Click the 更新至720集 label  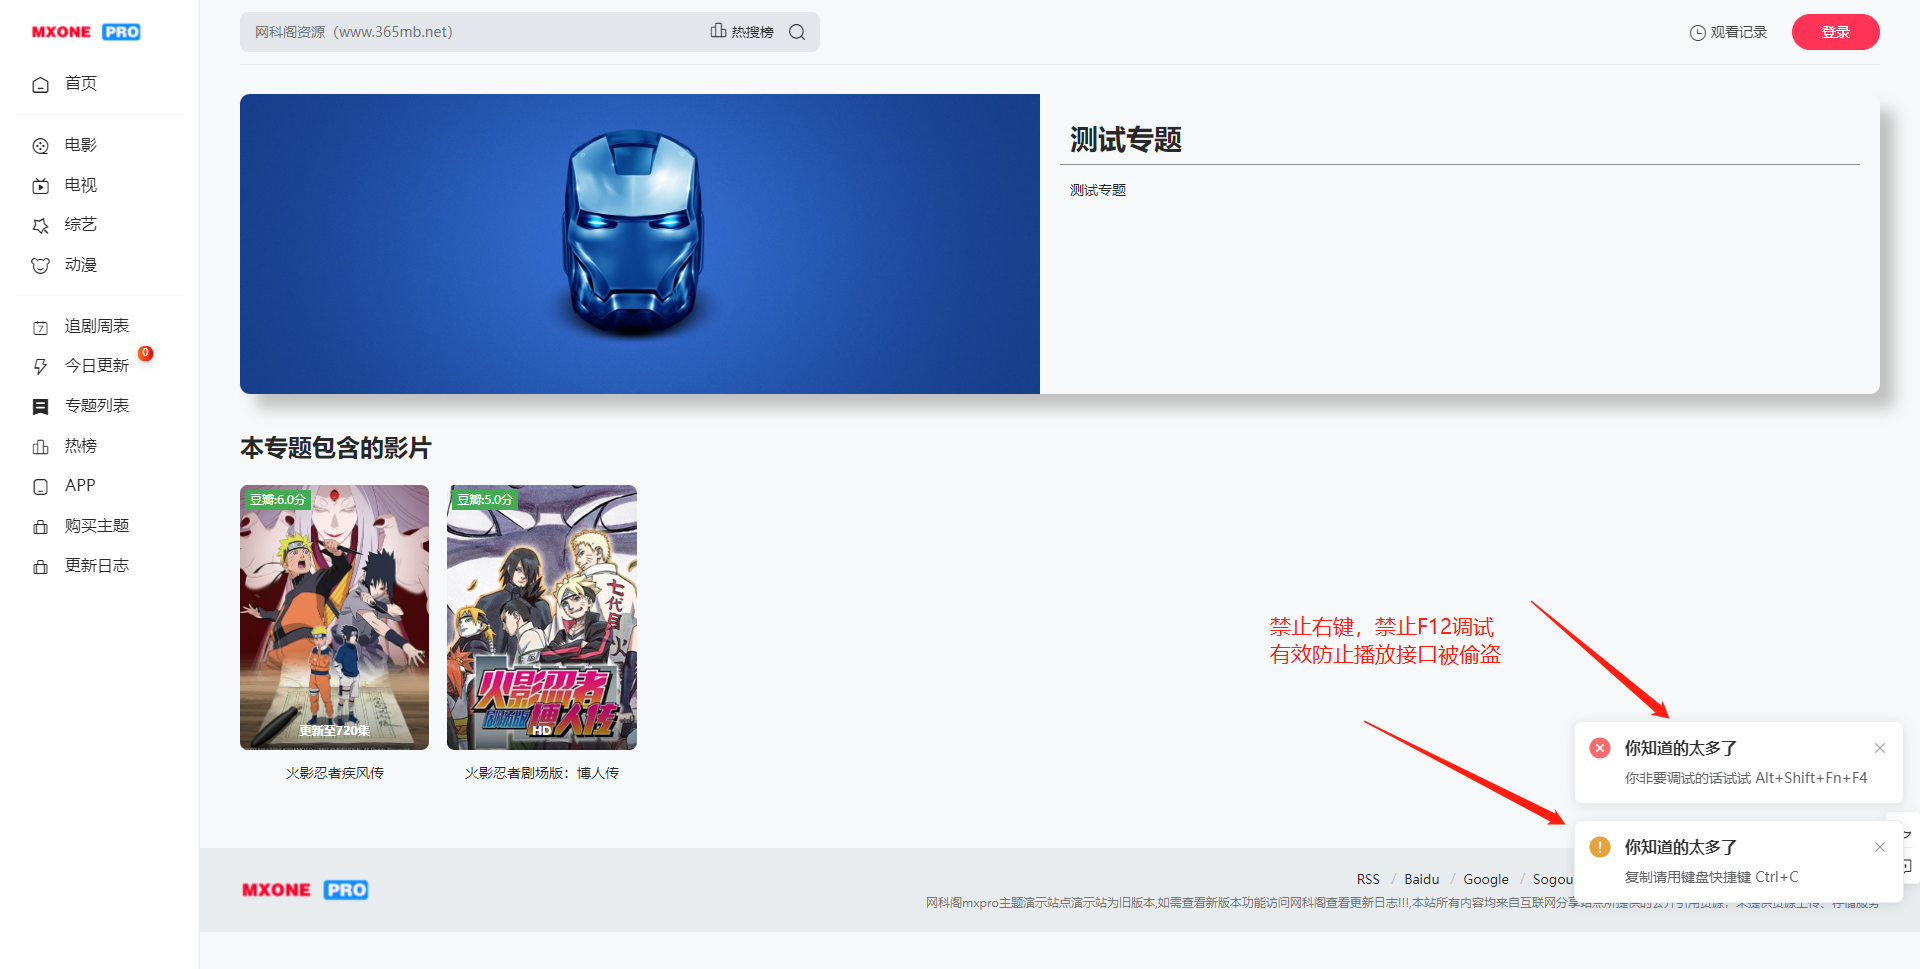click(x=334, y=731)
